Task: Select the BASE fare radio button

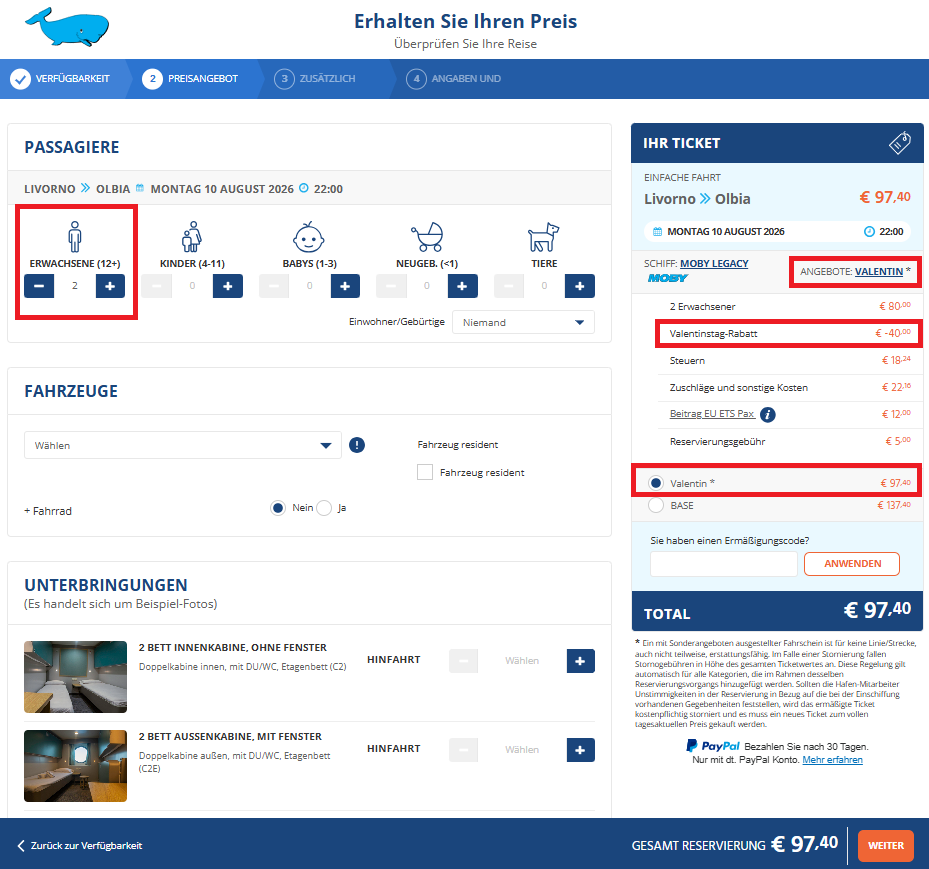Action: [x=656, y=506]
